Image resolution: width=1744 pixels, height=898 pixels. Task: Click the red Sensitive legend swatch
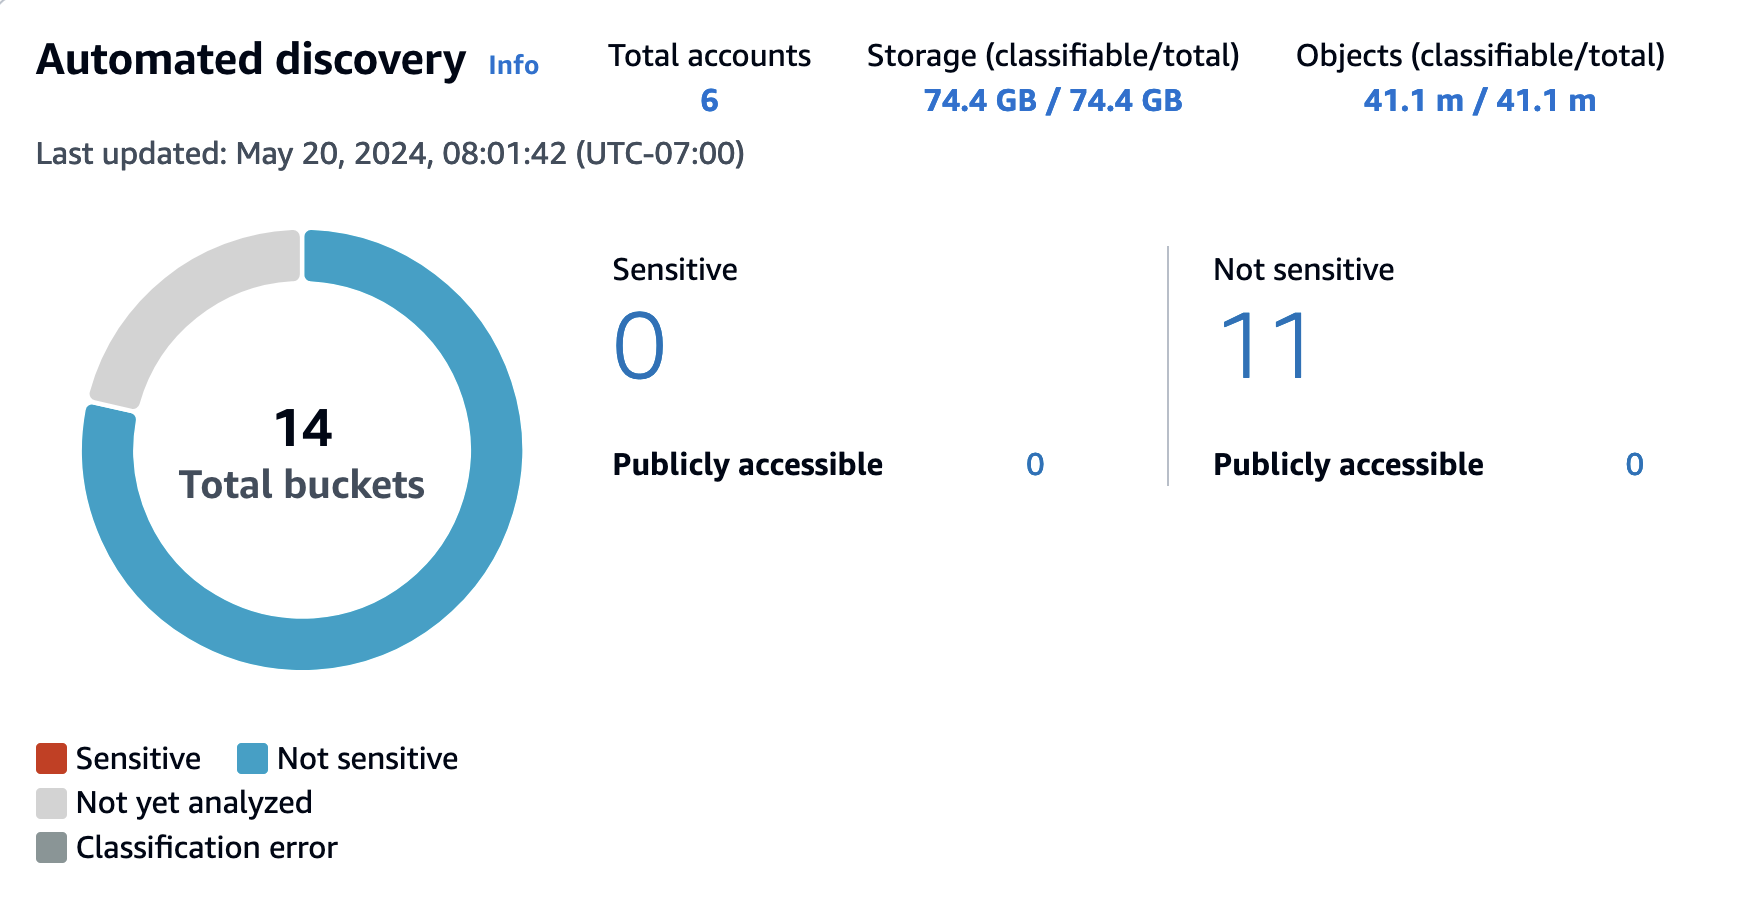coord(51,758)
